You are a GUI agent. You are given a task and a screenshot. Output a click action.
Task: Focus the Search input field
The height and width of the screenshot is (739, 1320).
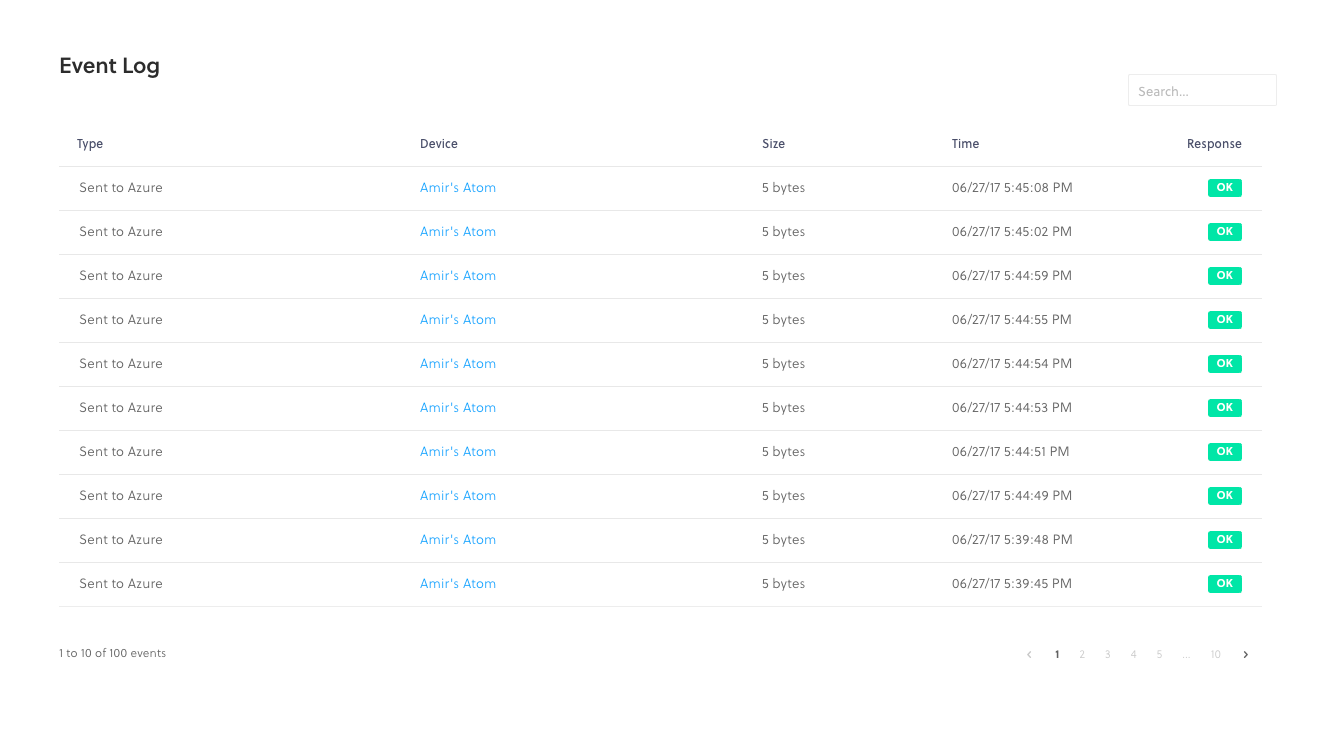[x=1201, y=91]
